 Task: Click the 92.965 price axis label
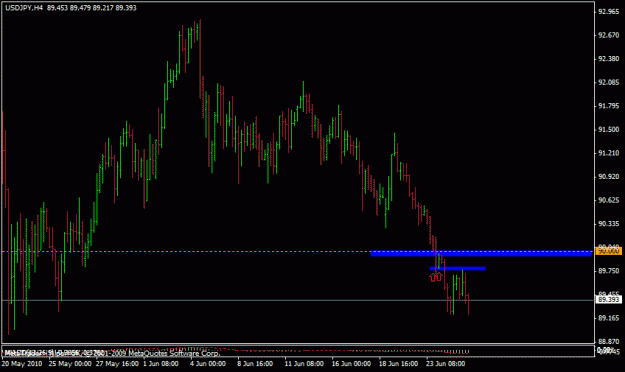[x=609, y=12]
